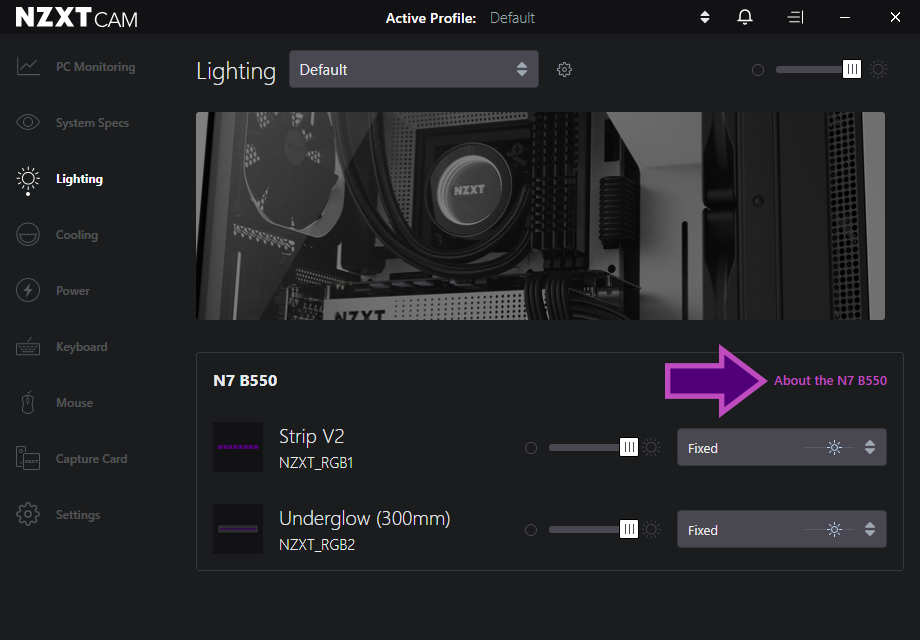Click the Strip V2 device name
The width and height of the screenshot is (920, 640).
(312, 436)
